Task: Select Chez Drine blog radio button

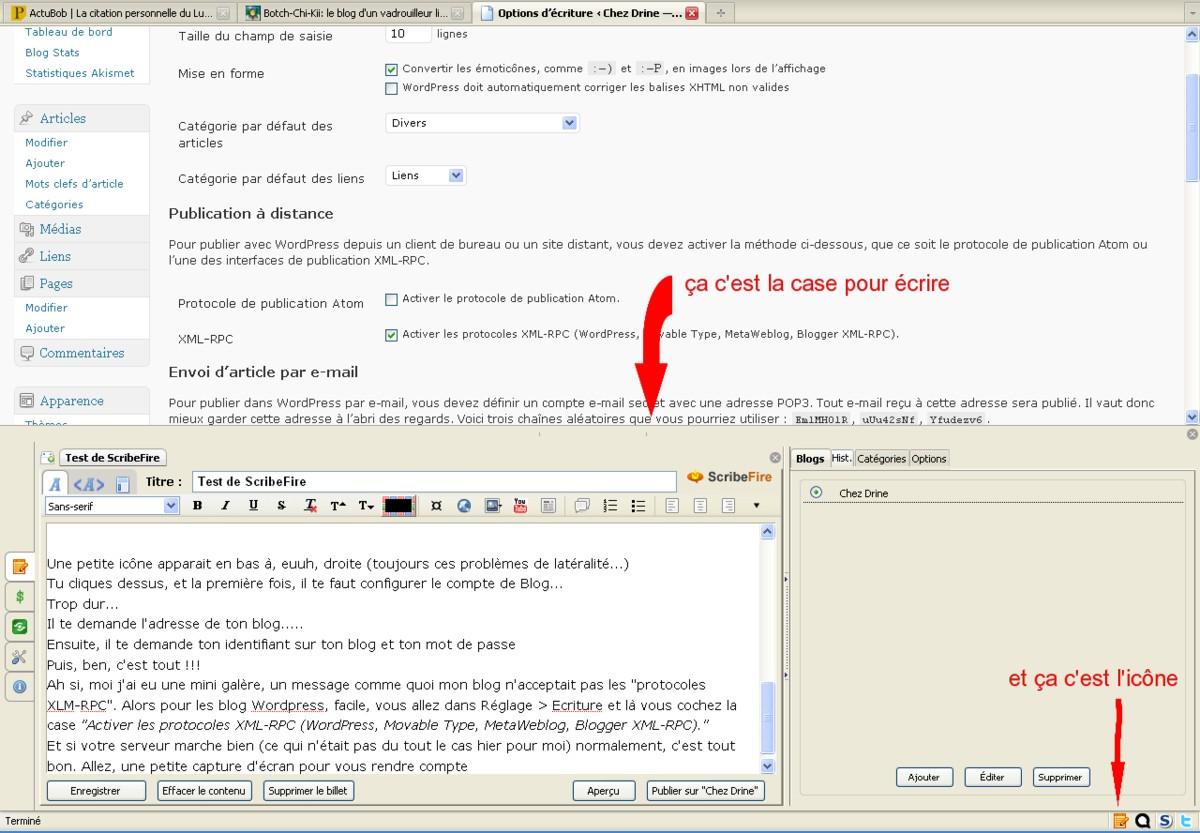Action: tap(817, 493)
